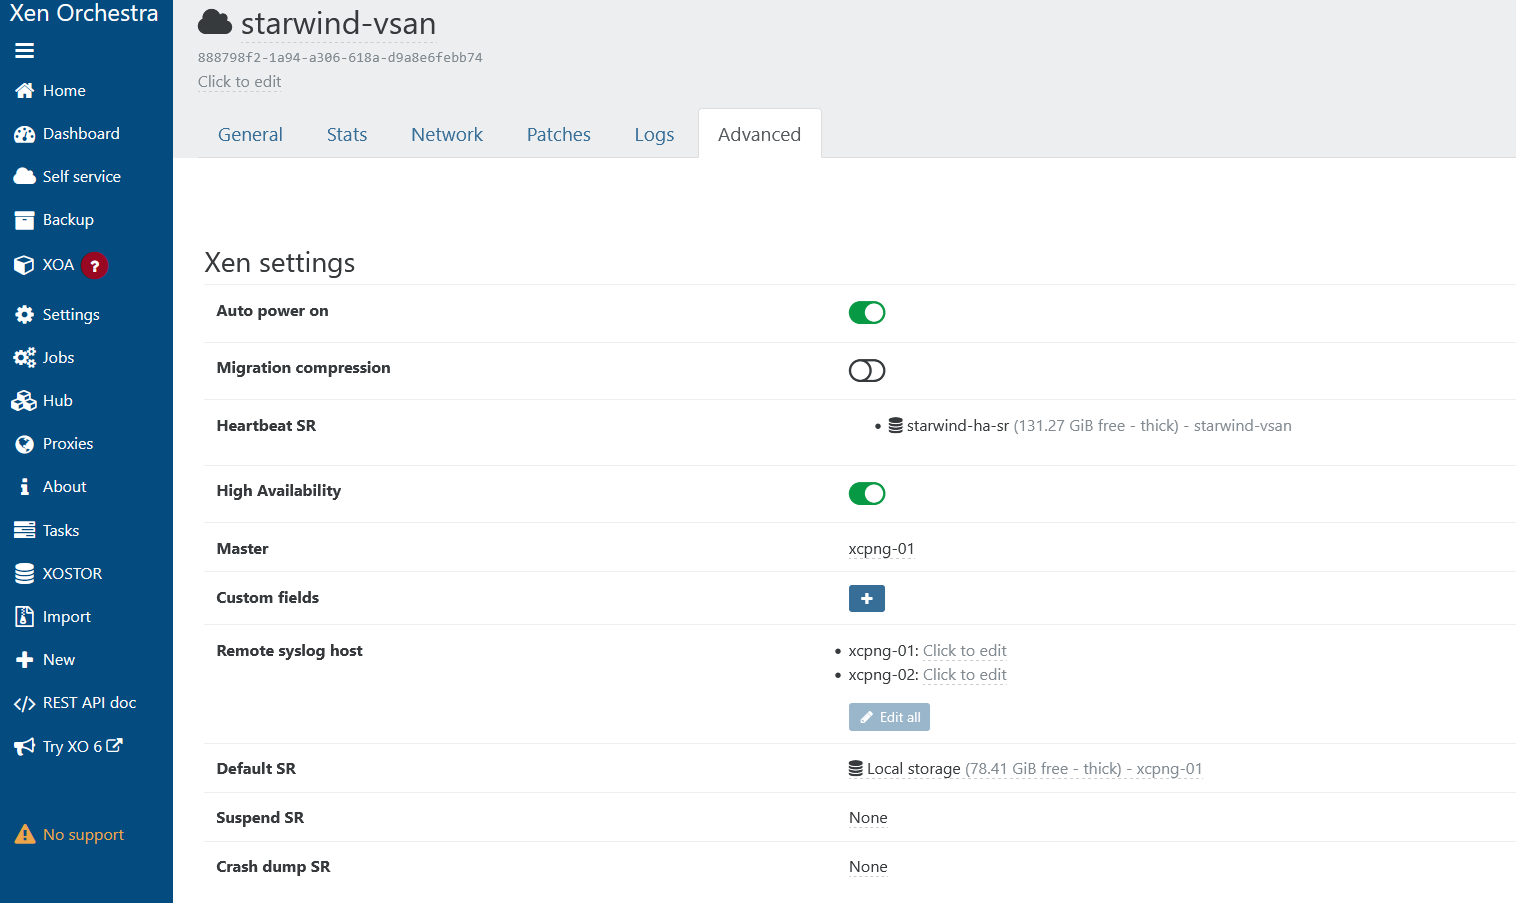Click the Heartbeat SR label
1516x903 pixels.
(266, 426)
